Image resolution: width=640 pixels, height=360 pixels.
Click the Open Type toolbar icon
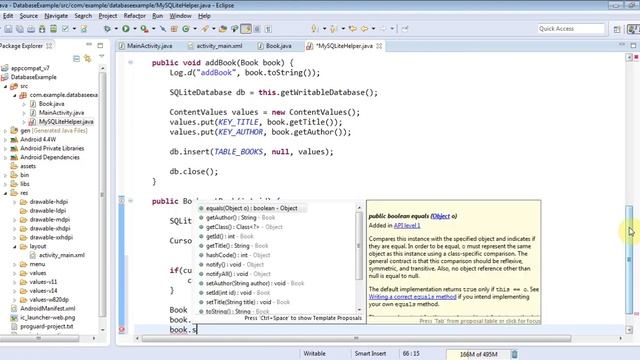[222, 29]
